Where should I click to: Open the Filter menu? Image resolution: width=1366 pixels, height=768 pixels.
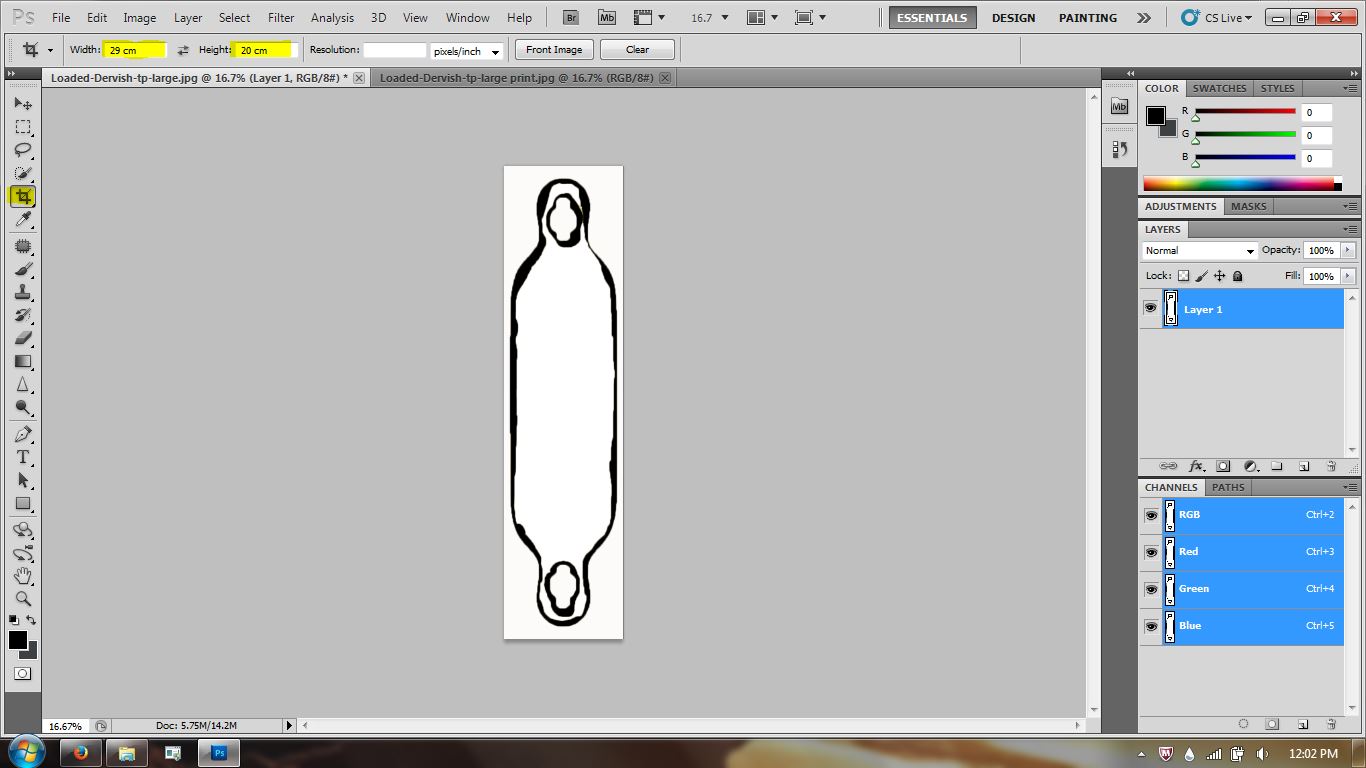(x=280, y=17)
